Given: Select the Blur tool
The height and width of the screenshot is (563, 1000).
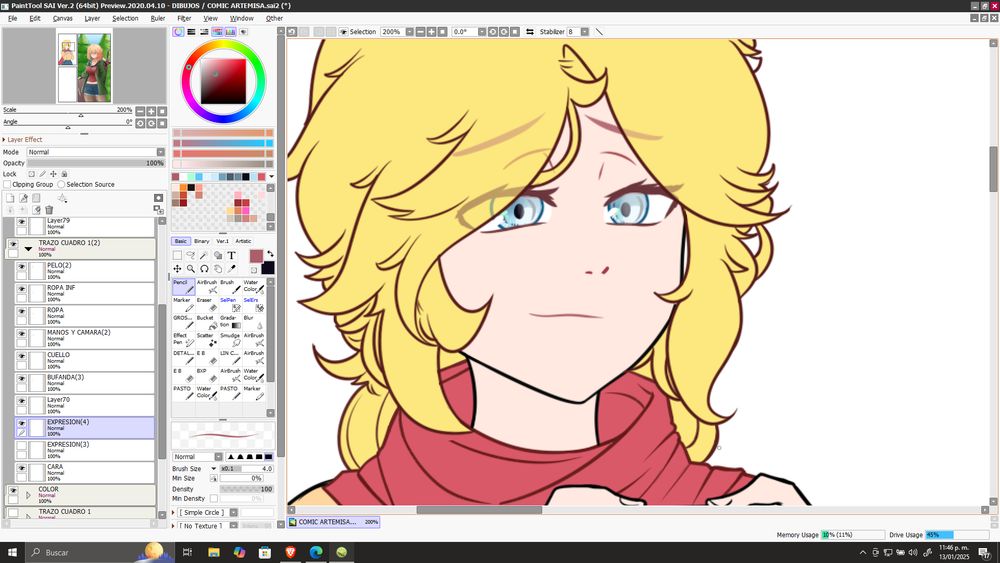Looking at the screenshot, I should [x=253, y=322].
